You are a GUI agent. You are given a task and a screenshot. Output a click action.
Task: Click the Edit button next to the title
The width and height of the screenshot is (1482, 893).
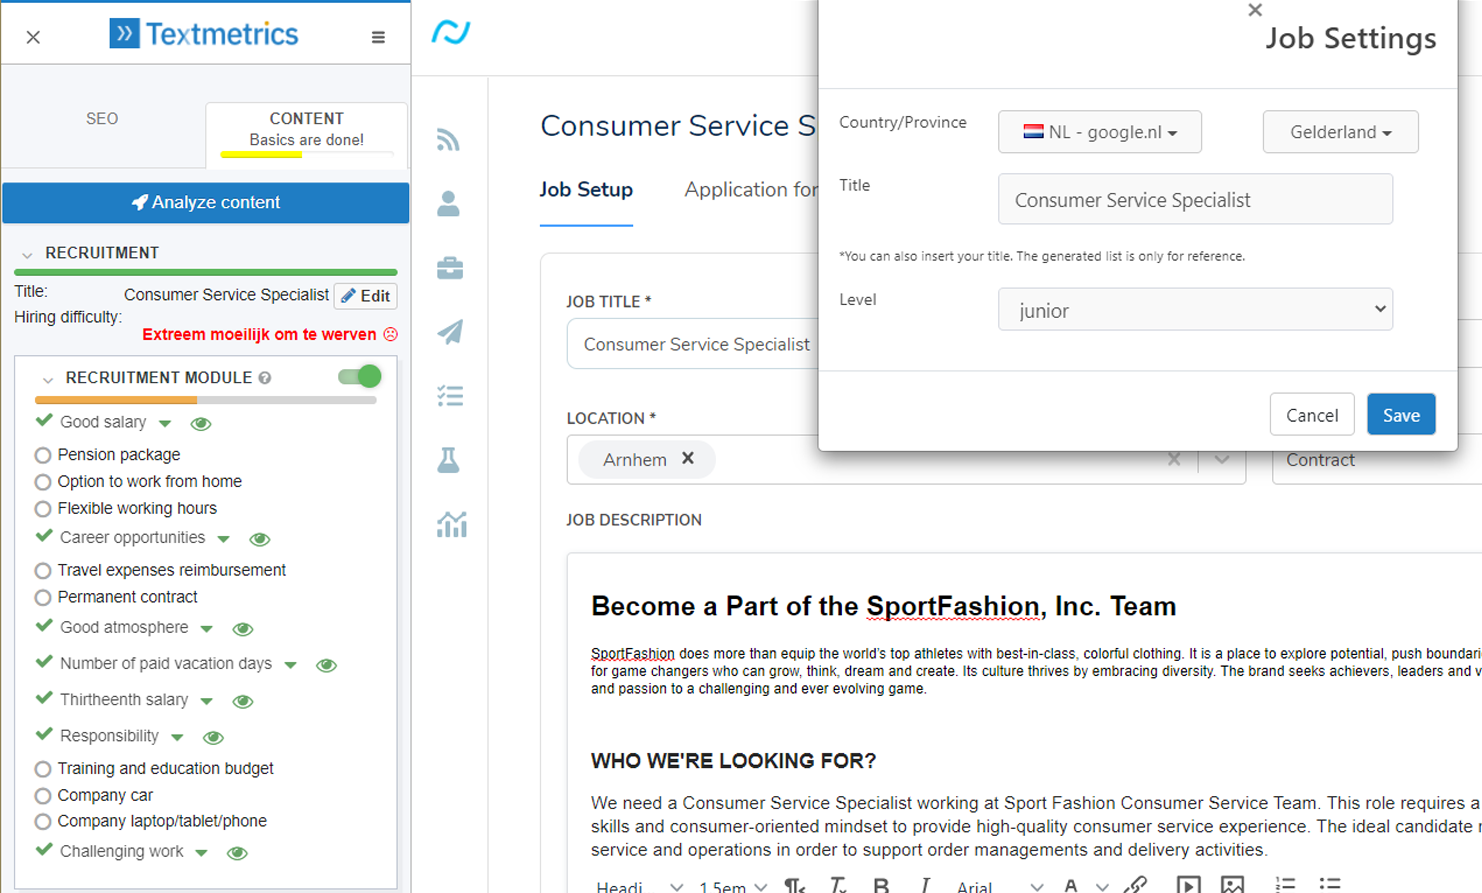[366, 296]
